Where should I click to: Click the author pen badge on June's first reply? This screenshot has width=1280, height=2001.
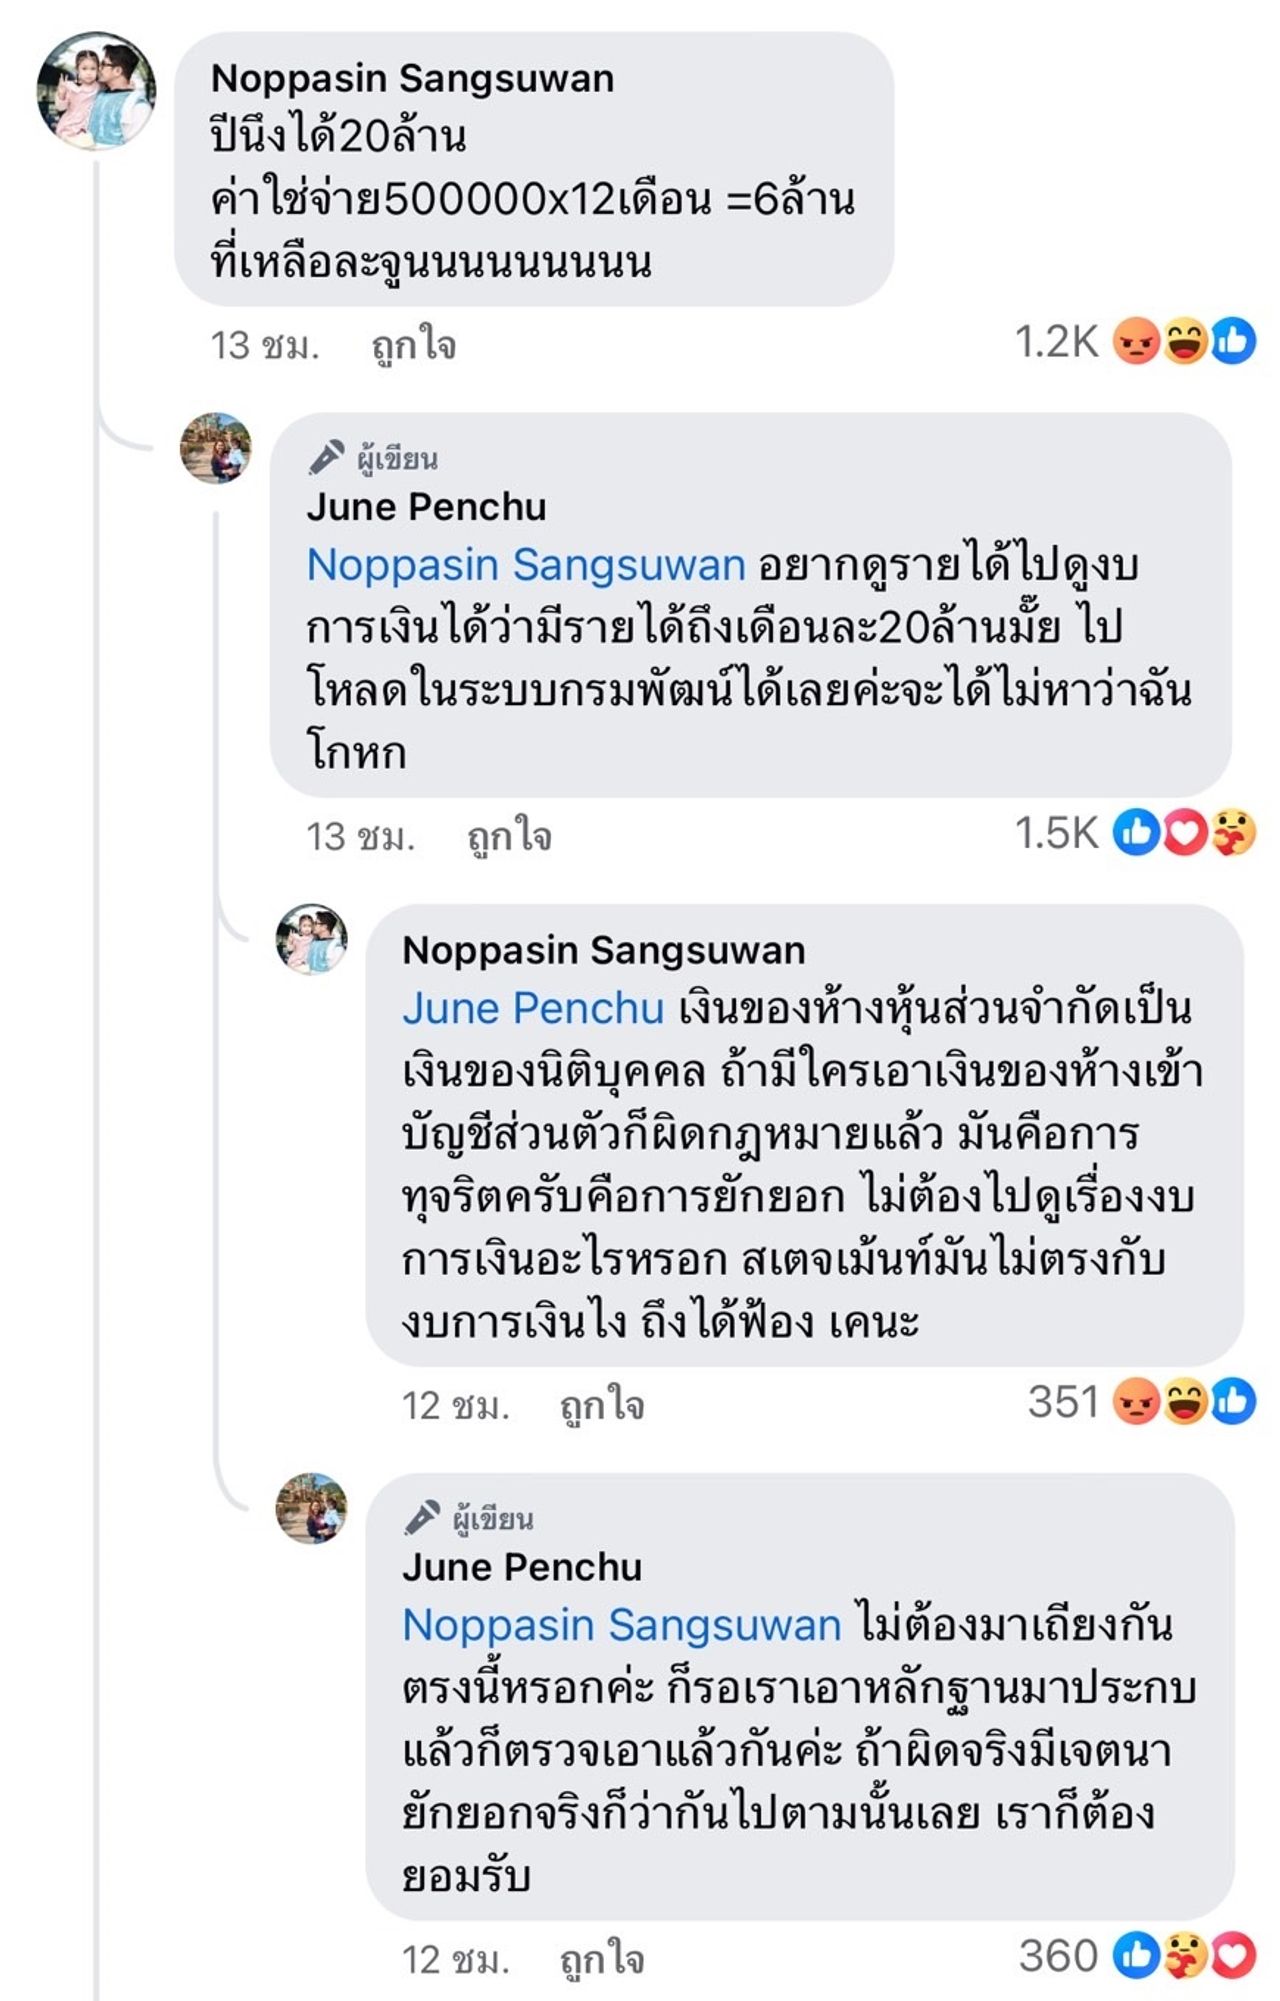pos(326,458)
